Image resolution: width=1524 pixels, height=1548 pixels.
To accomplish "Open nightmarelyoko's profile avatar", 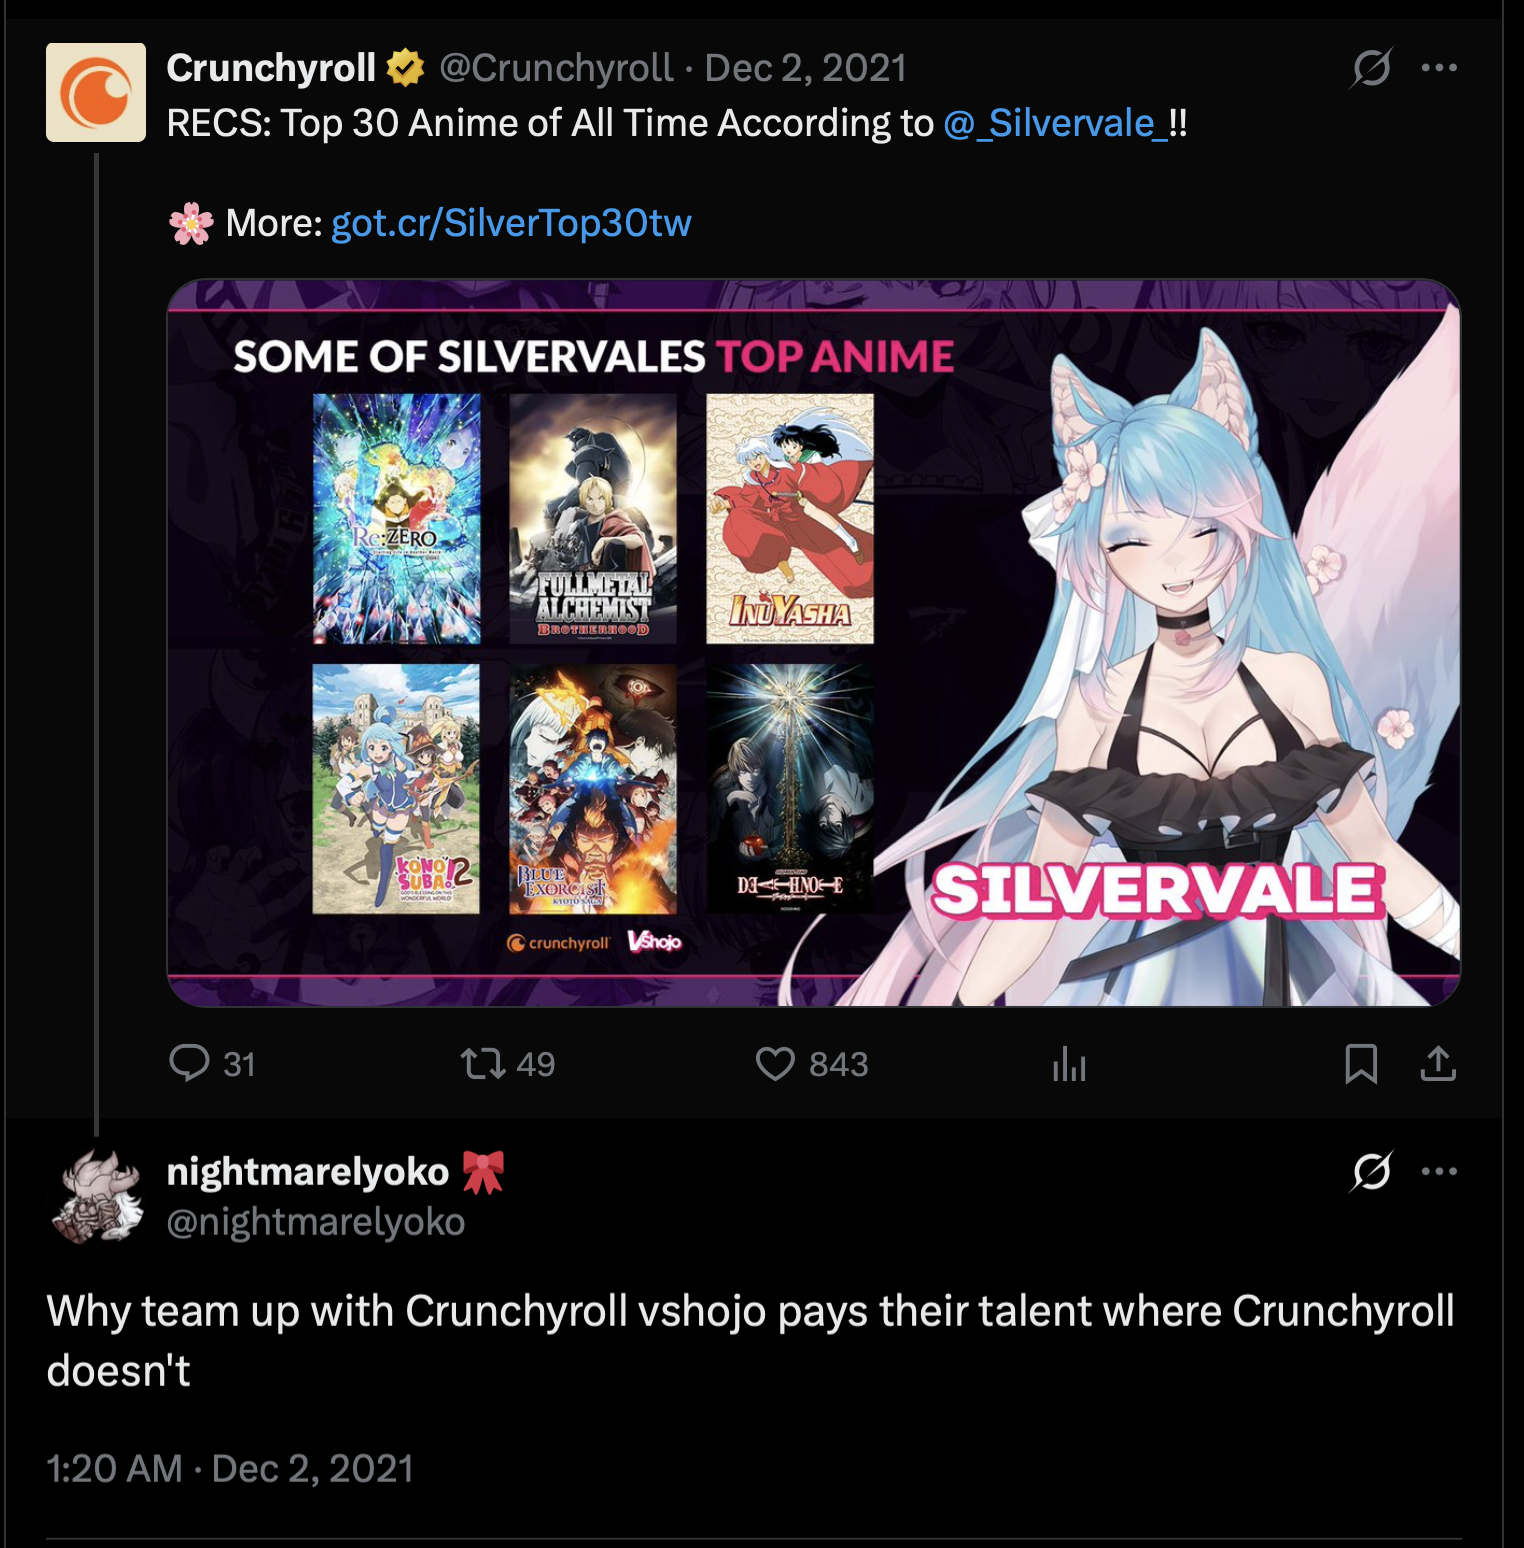I will click(x=97, y=1196).
